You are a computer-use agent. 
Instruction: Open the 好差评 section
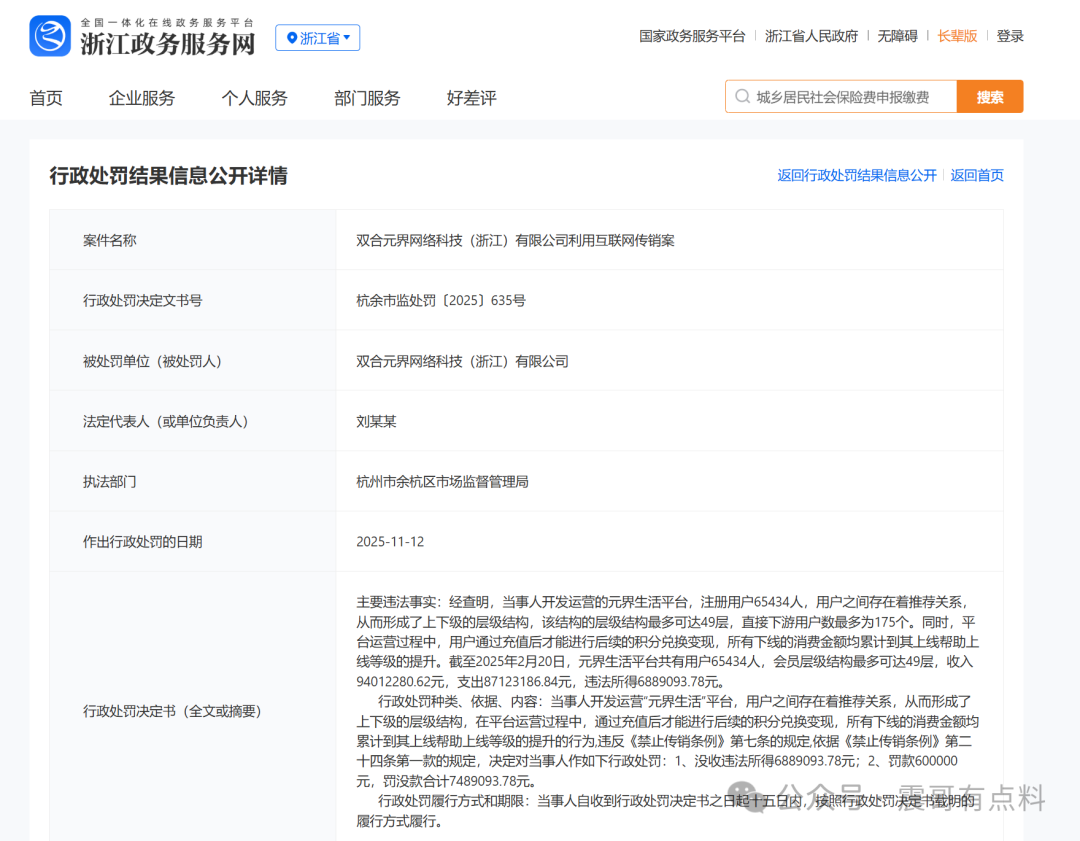click(x=470, y=97)
